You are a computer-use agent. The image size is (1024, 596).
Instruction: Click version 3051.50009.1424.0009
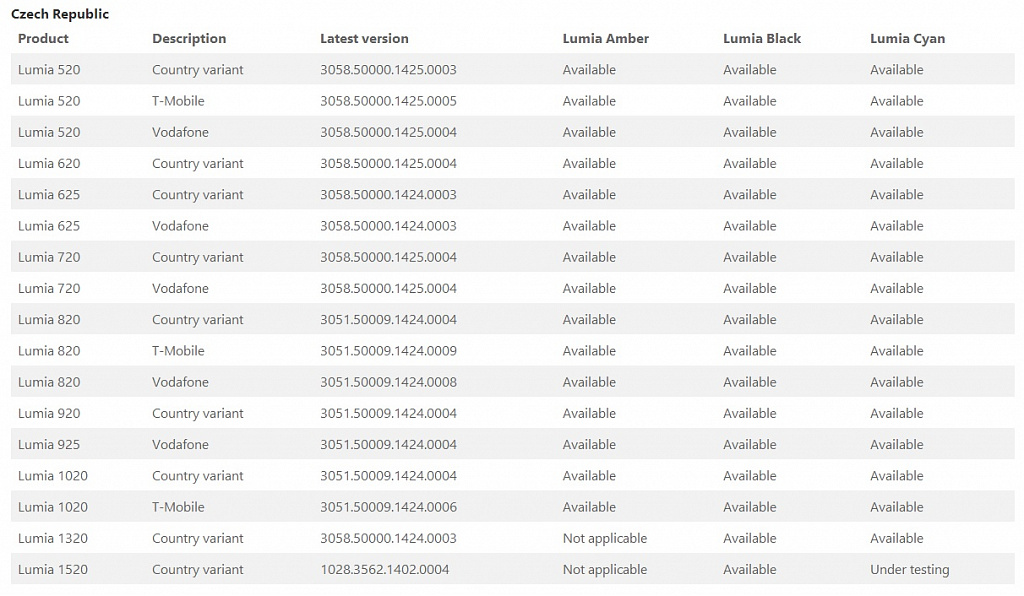pyautogui.click(x=388, y=351)
